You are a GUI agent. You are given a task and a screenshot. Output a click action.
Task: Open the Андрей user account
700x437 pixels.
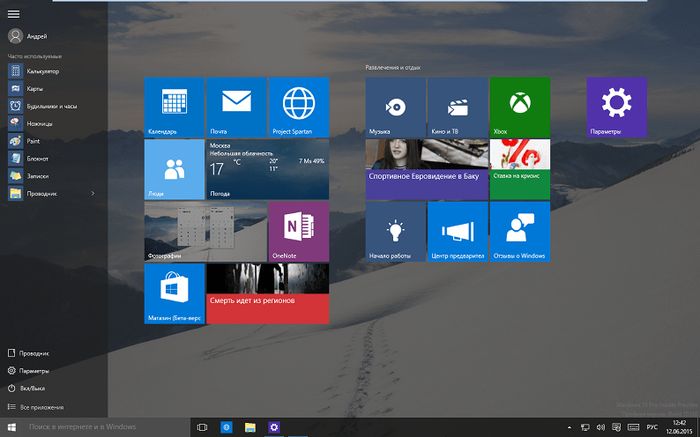(x=27, y=36)
